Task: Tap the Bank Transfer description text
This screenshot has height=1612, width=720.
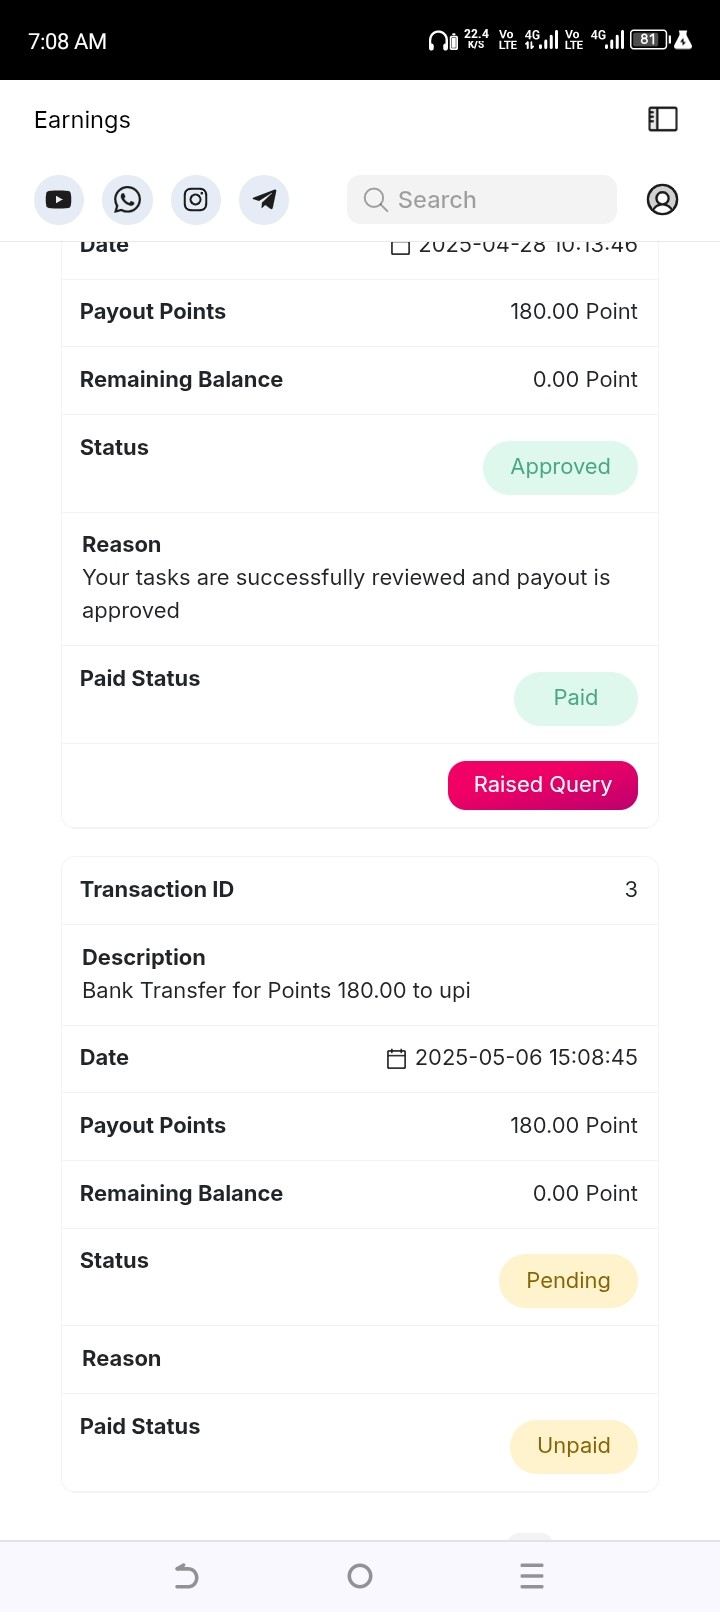Action: 276,991
